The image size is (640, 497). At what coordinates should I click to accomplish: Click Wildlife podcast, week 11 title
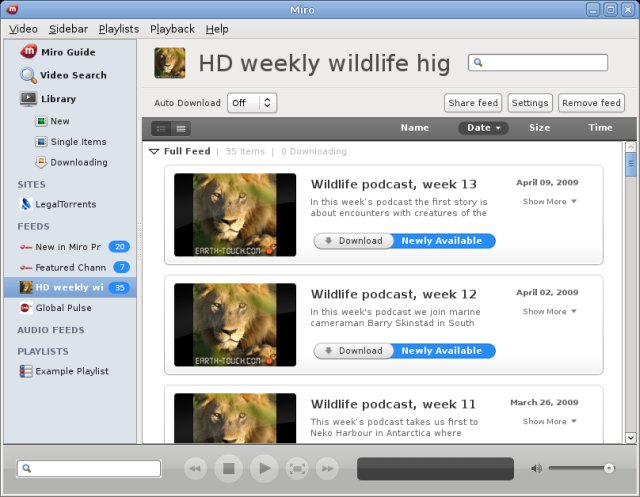tap(393, 404)
